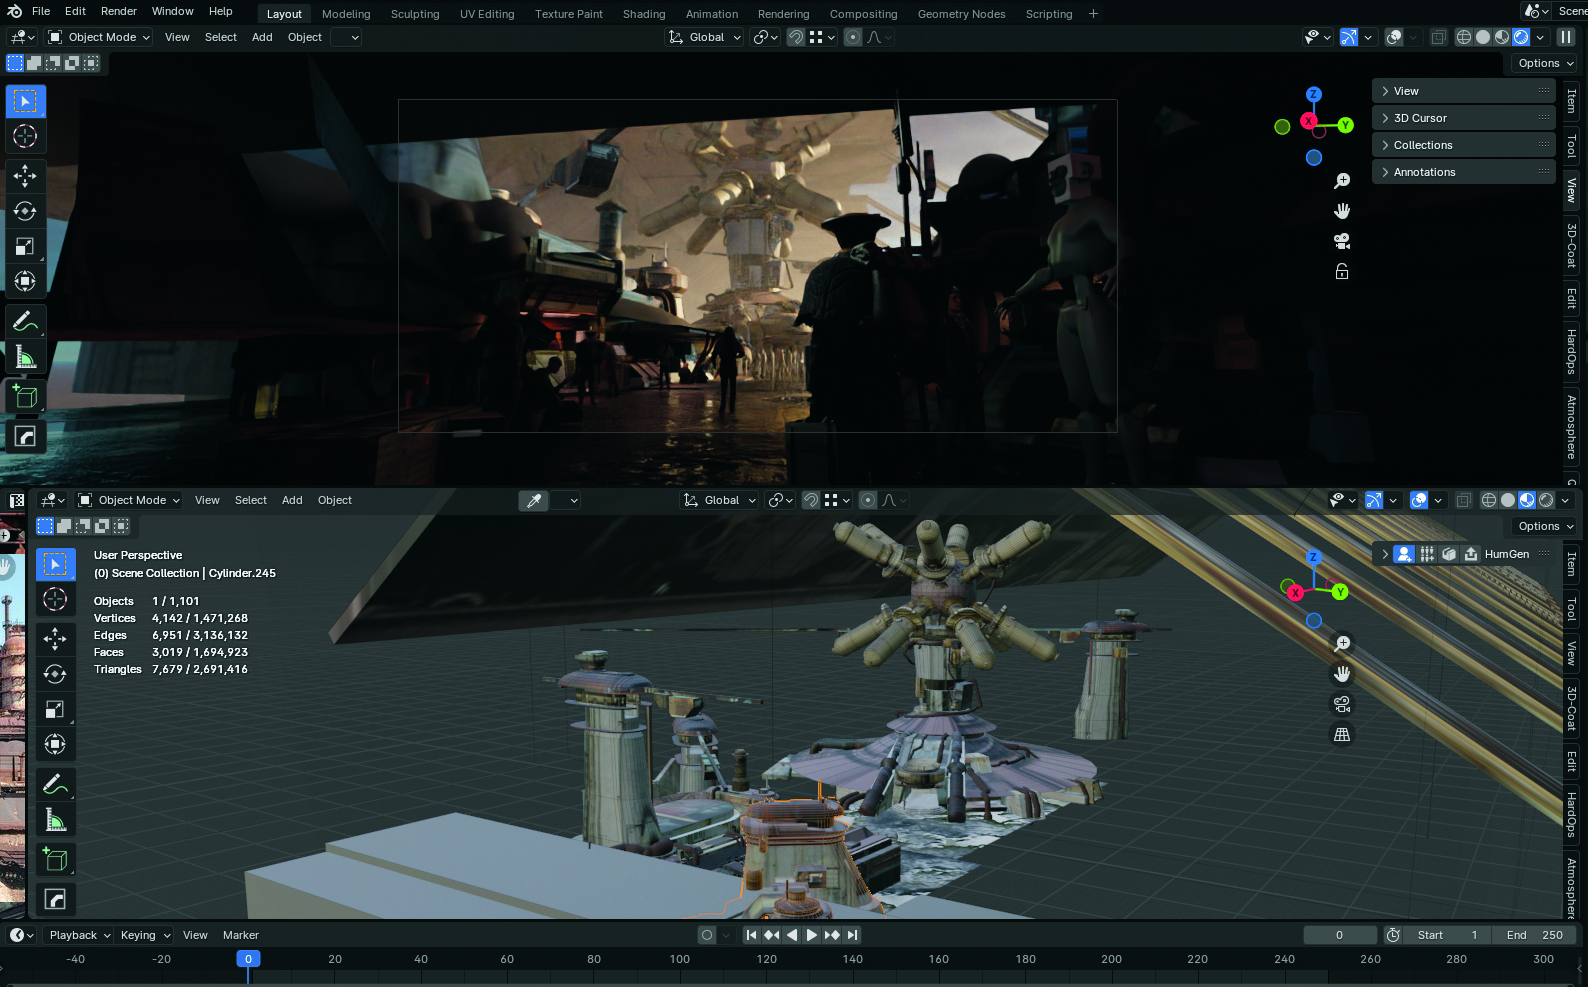The image size is (1588, 987).
Task: Click the green Y axis on lower viewport gizmo
Action: [1340, 592]
